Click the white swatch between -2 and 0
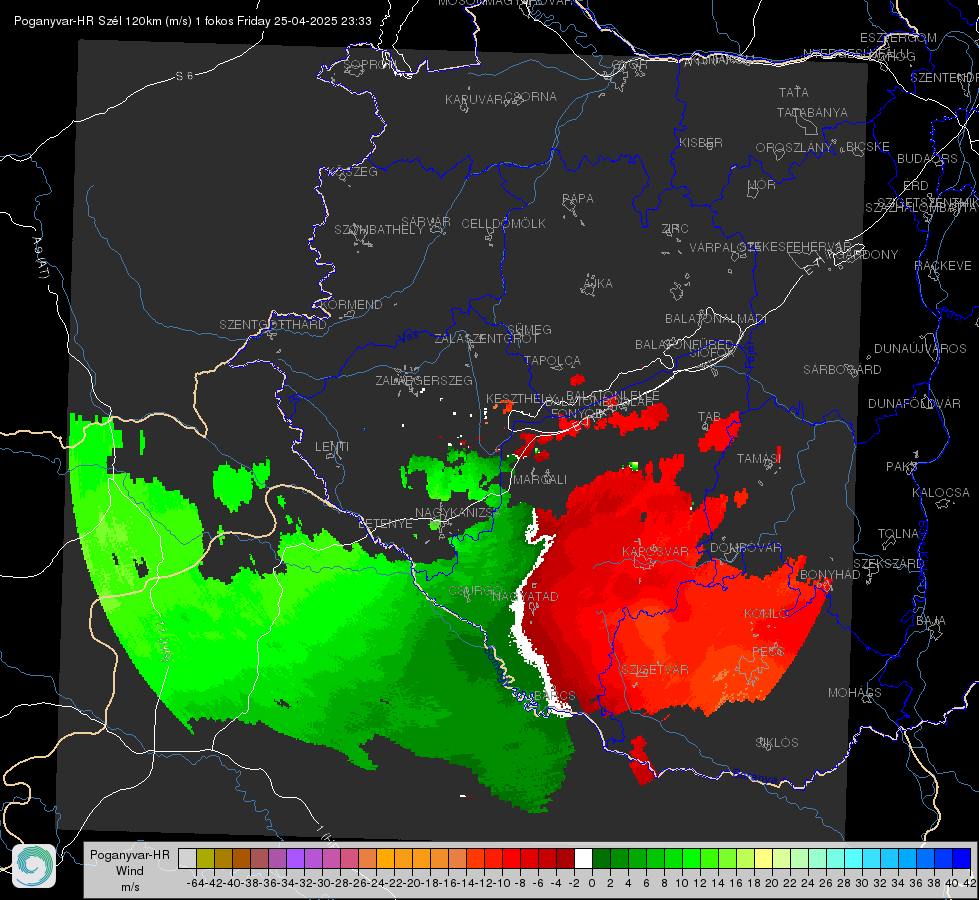The image size is (979, 900). pyautogui.click(x=583, y=858)
